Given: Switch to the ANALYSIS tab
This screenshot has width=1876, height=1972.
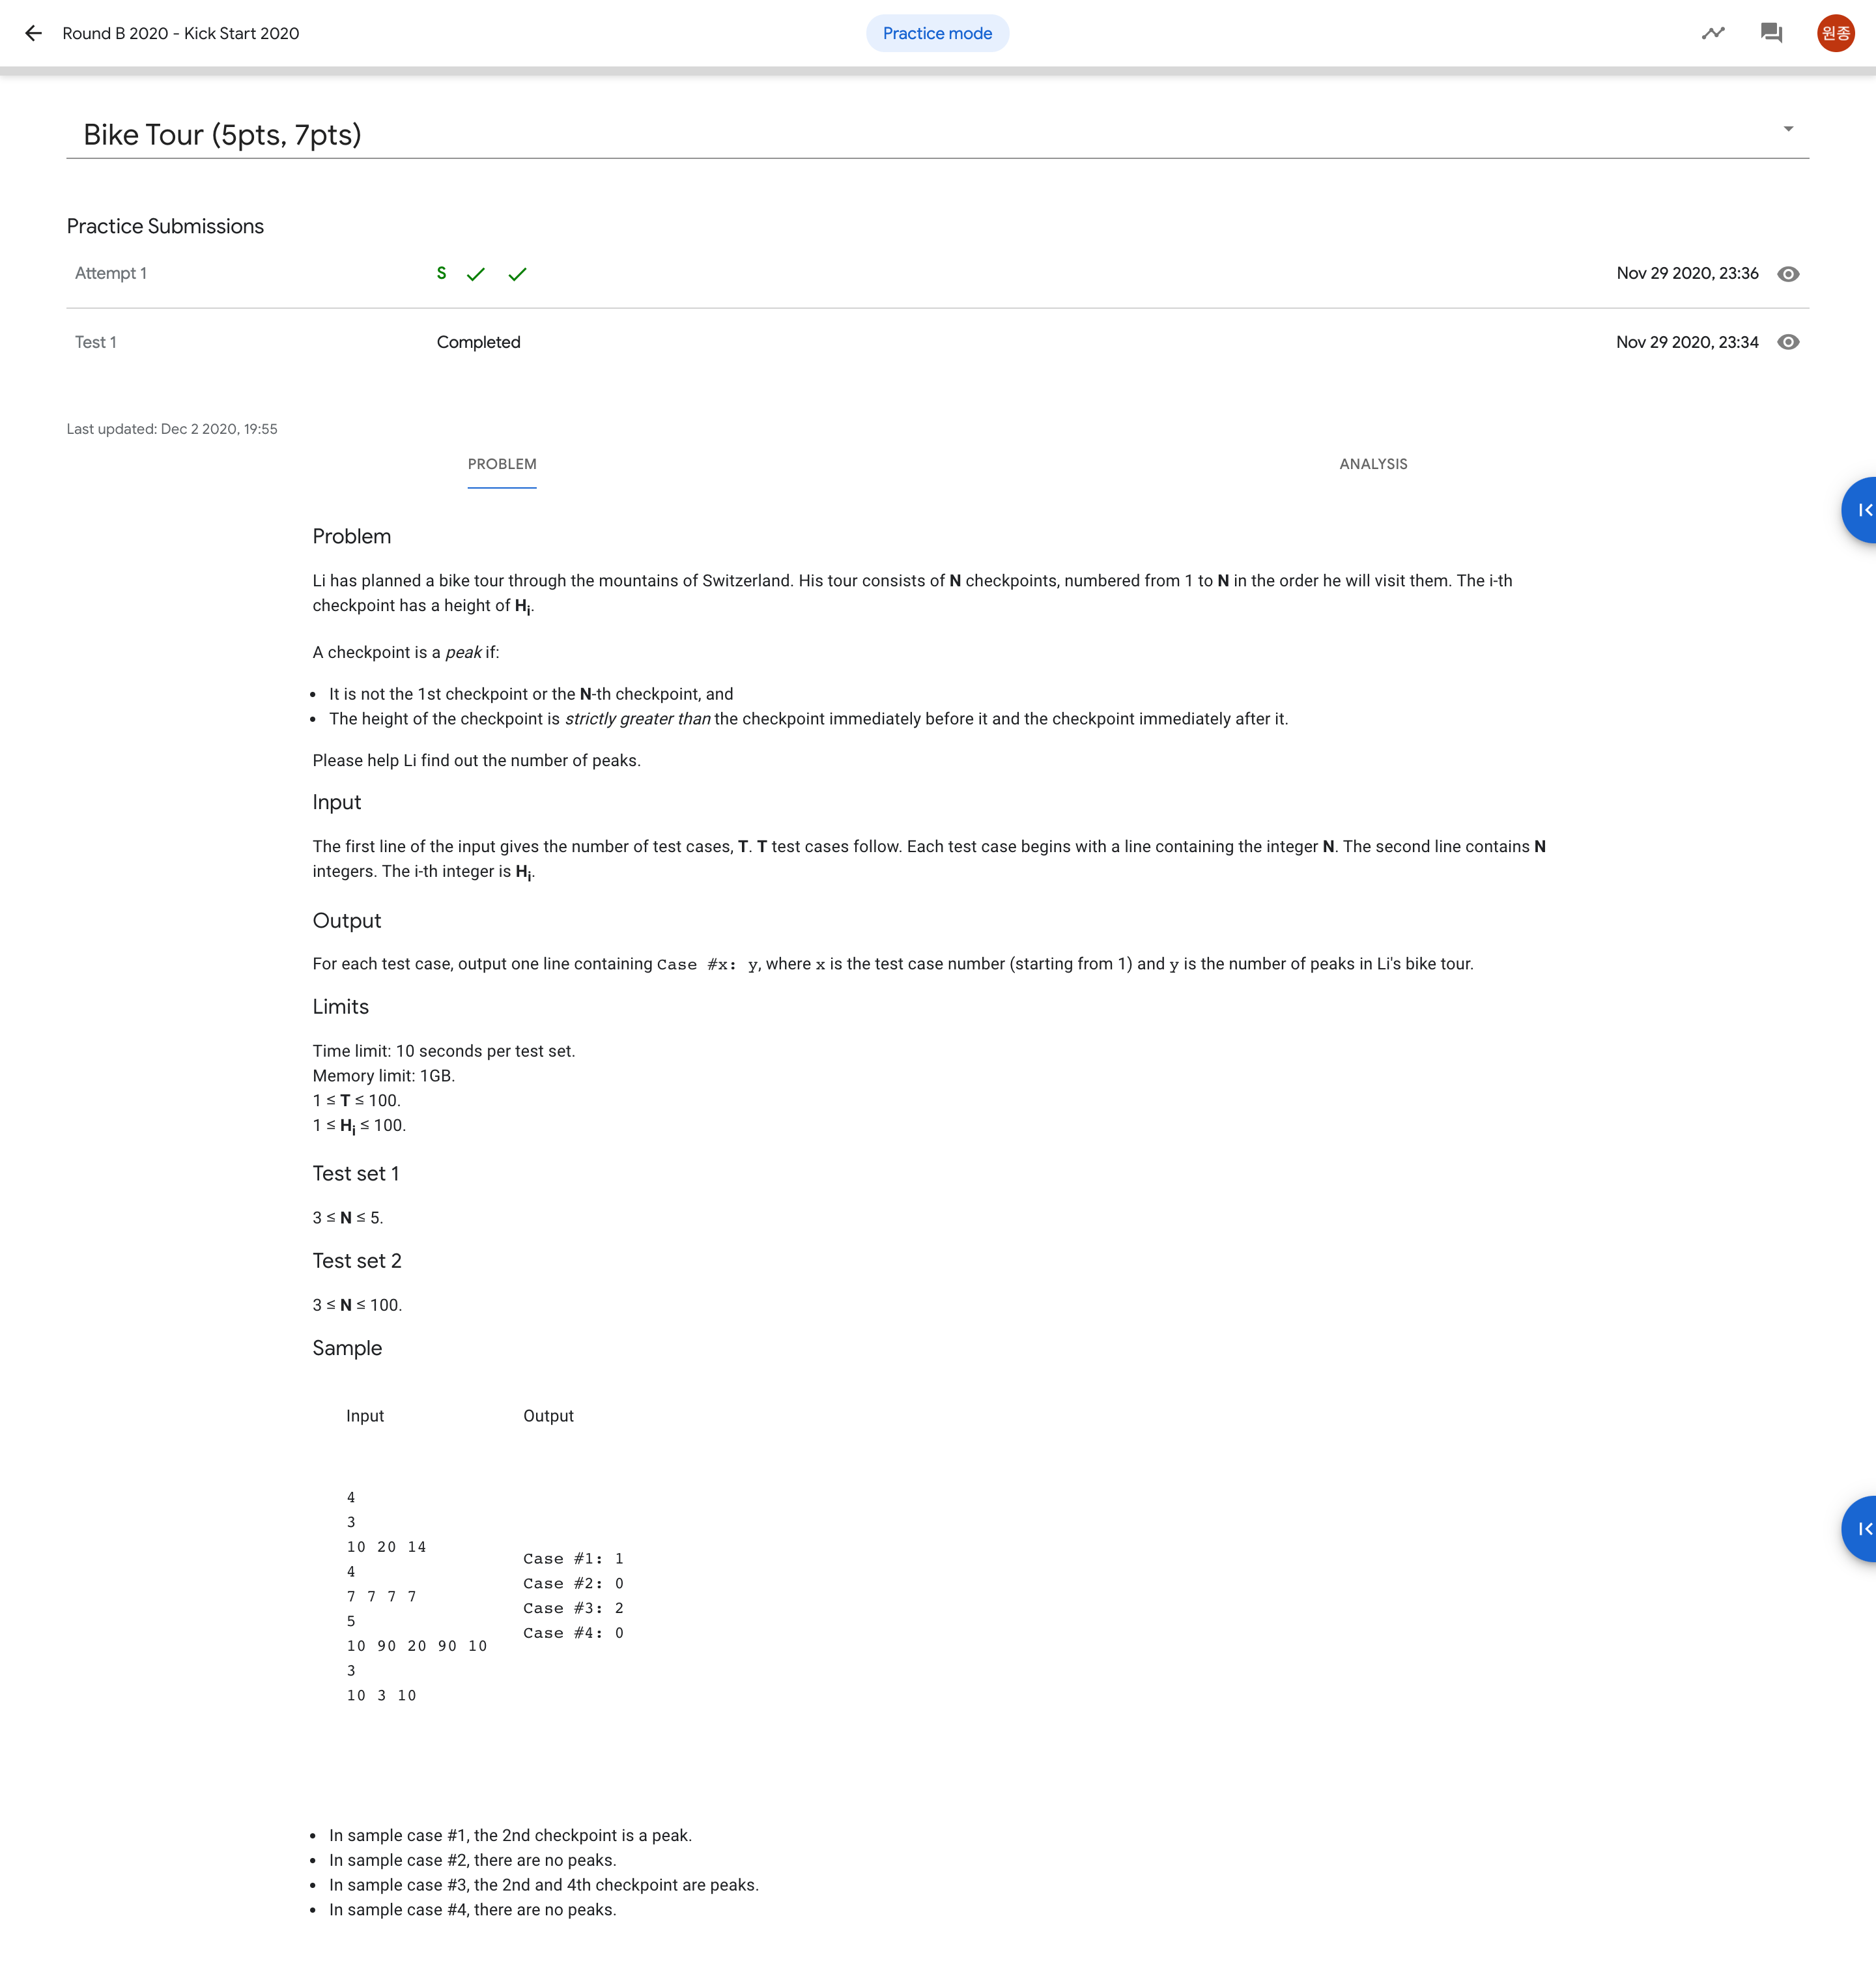Looking at the screenshot, I should (x=1373, y=464).
